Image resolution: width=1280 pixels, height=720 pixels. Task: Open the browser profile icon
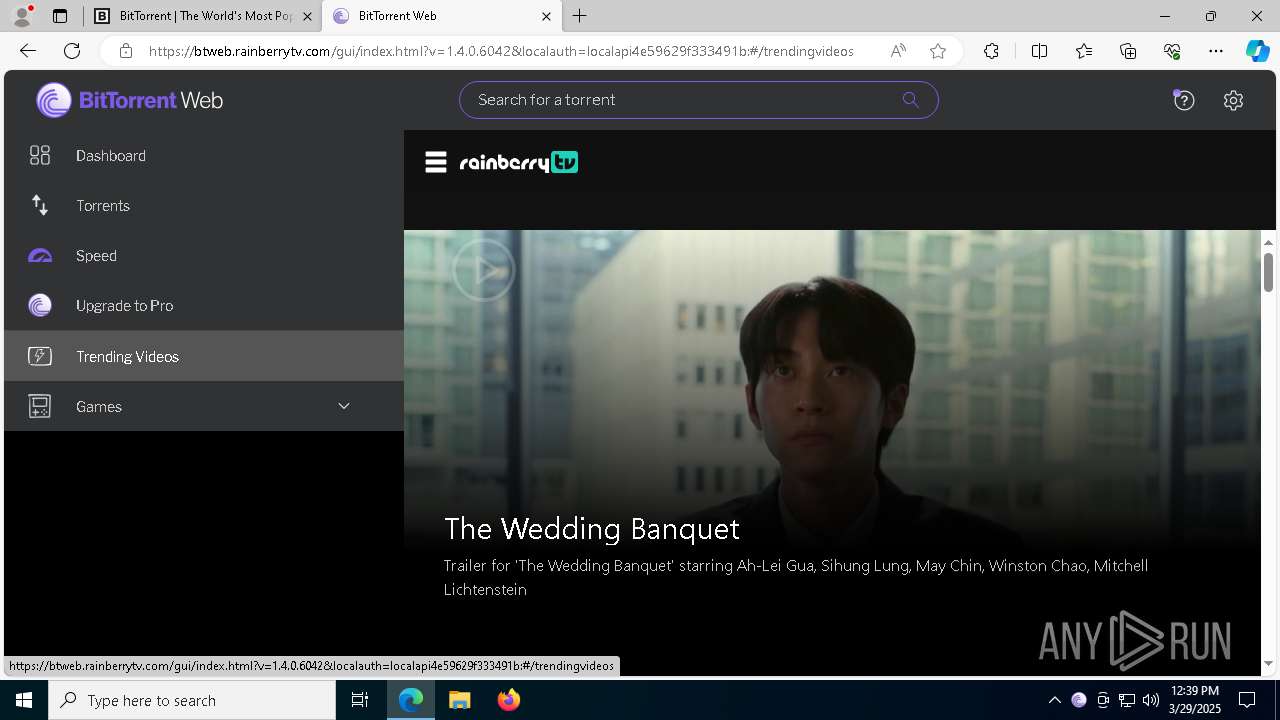pos(22,16)
